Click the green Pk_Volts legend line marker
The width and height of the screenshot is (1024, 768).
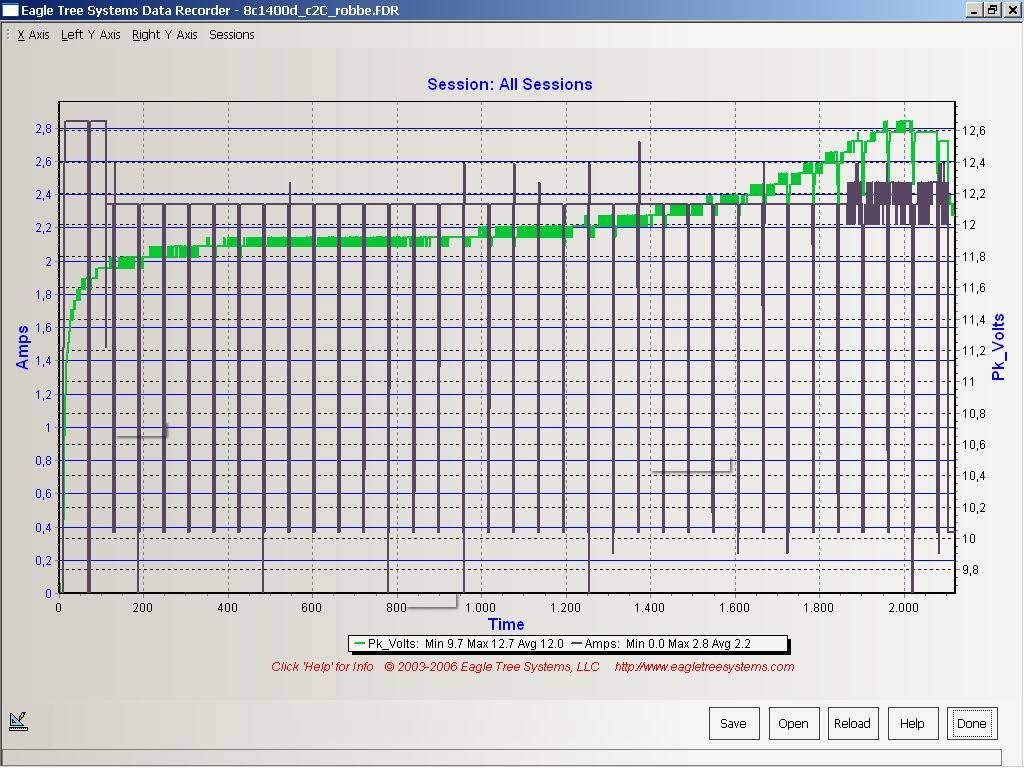pos(359,644)
